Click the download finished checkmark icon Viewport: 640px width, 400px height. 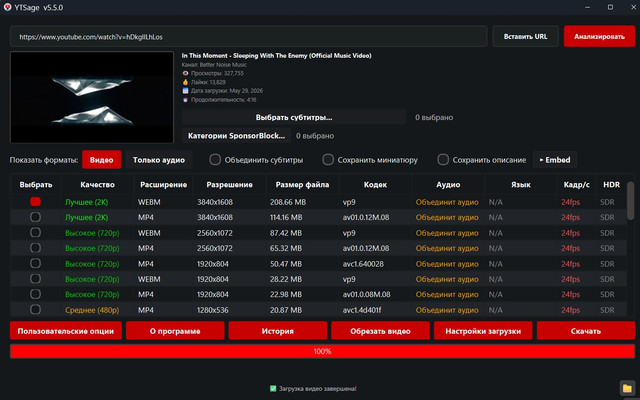pyautogui.click(x=273, y=389)
